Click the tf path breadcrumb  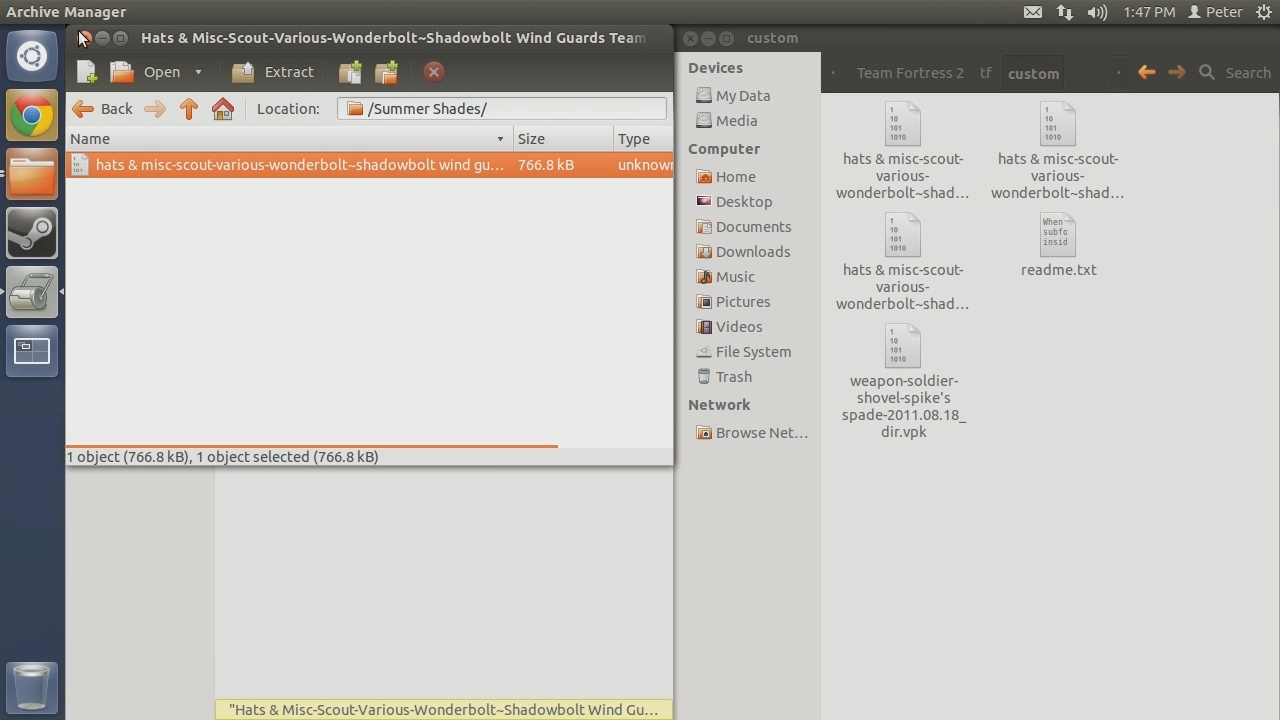click(986, 73)
